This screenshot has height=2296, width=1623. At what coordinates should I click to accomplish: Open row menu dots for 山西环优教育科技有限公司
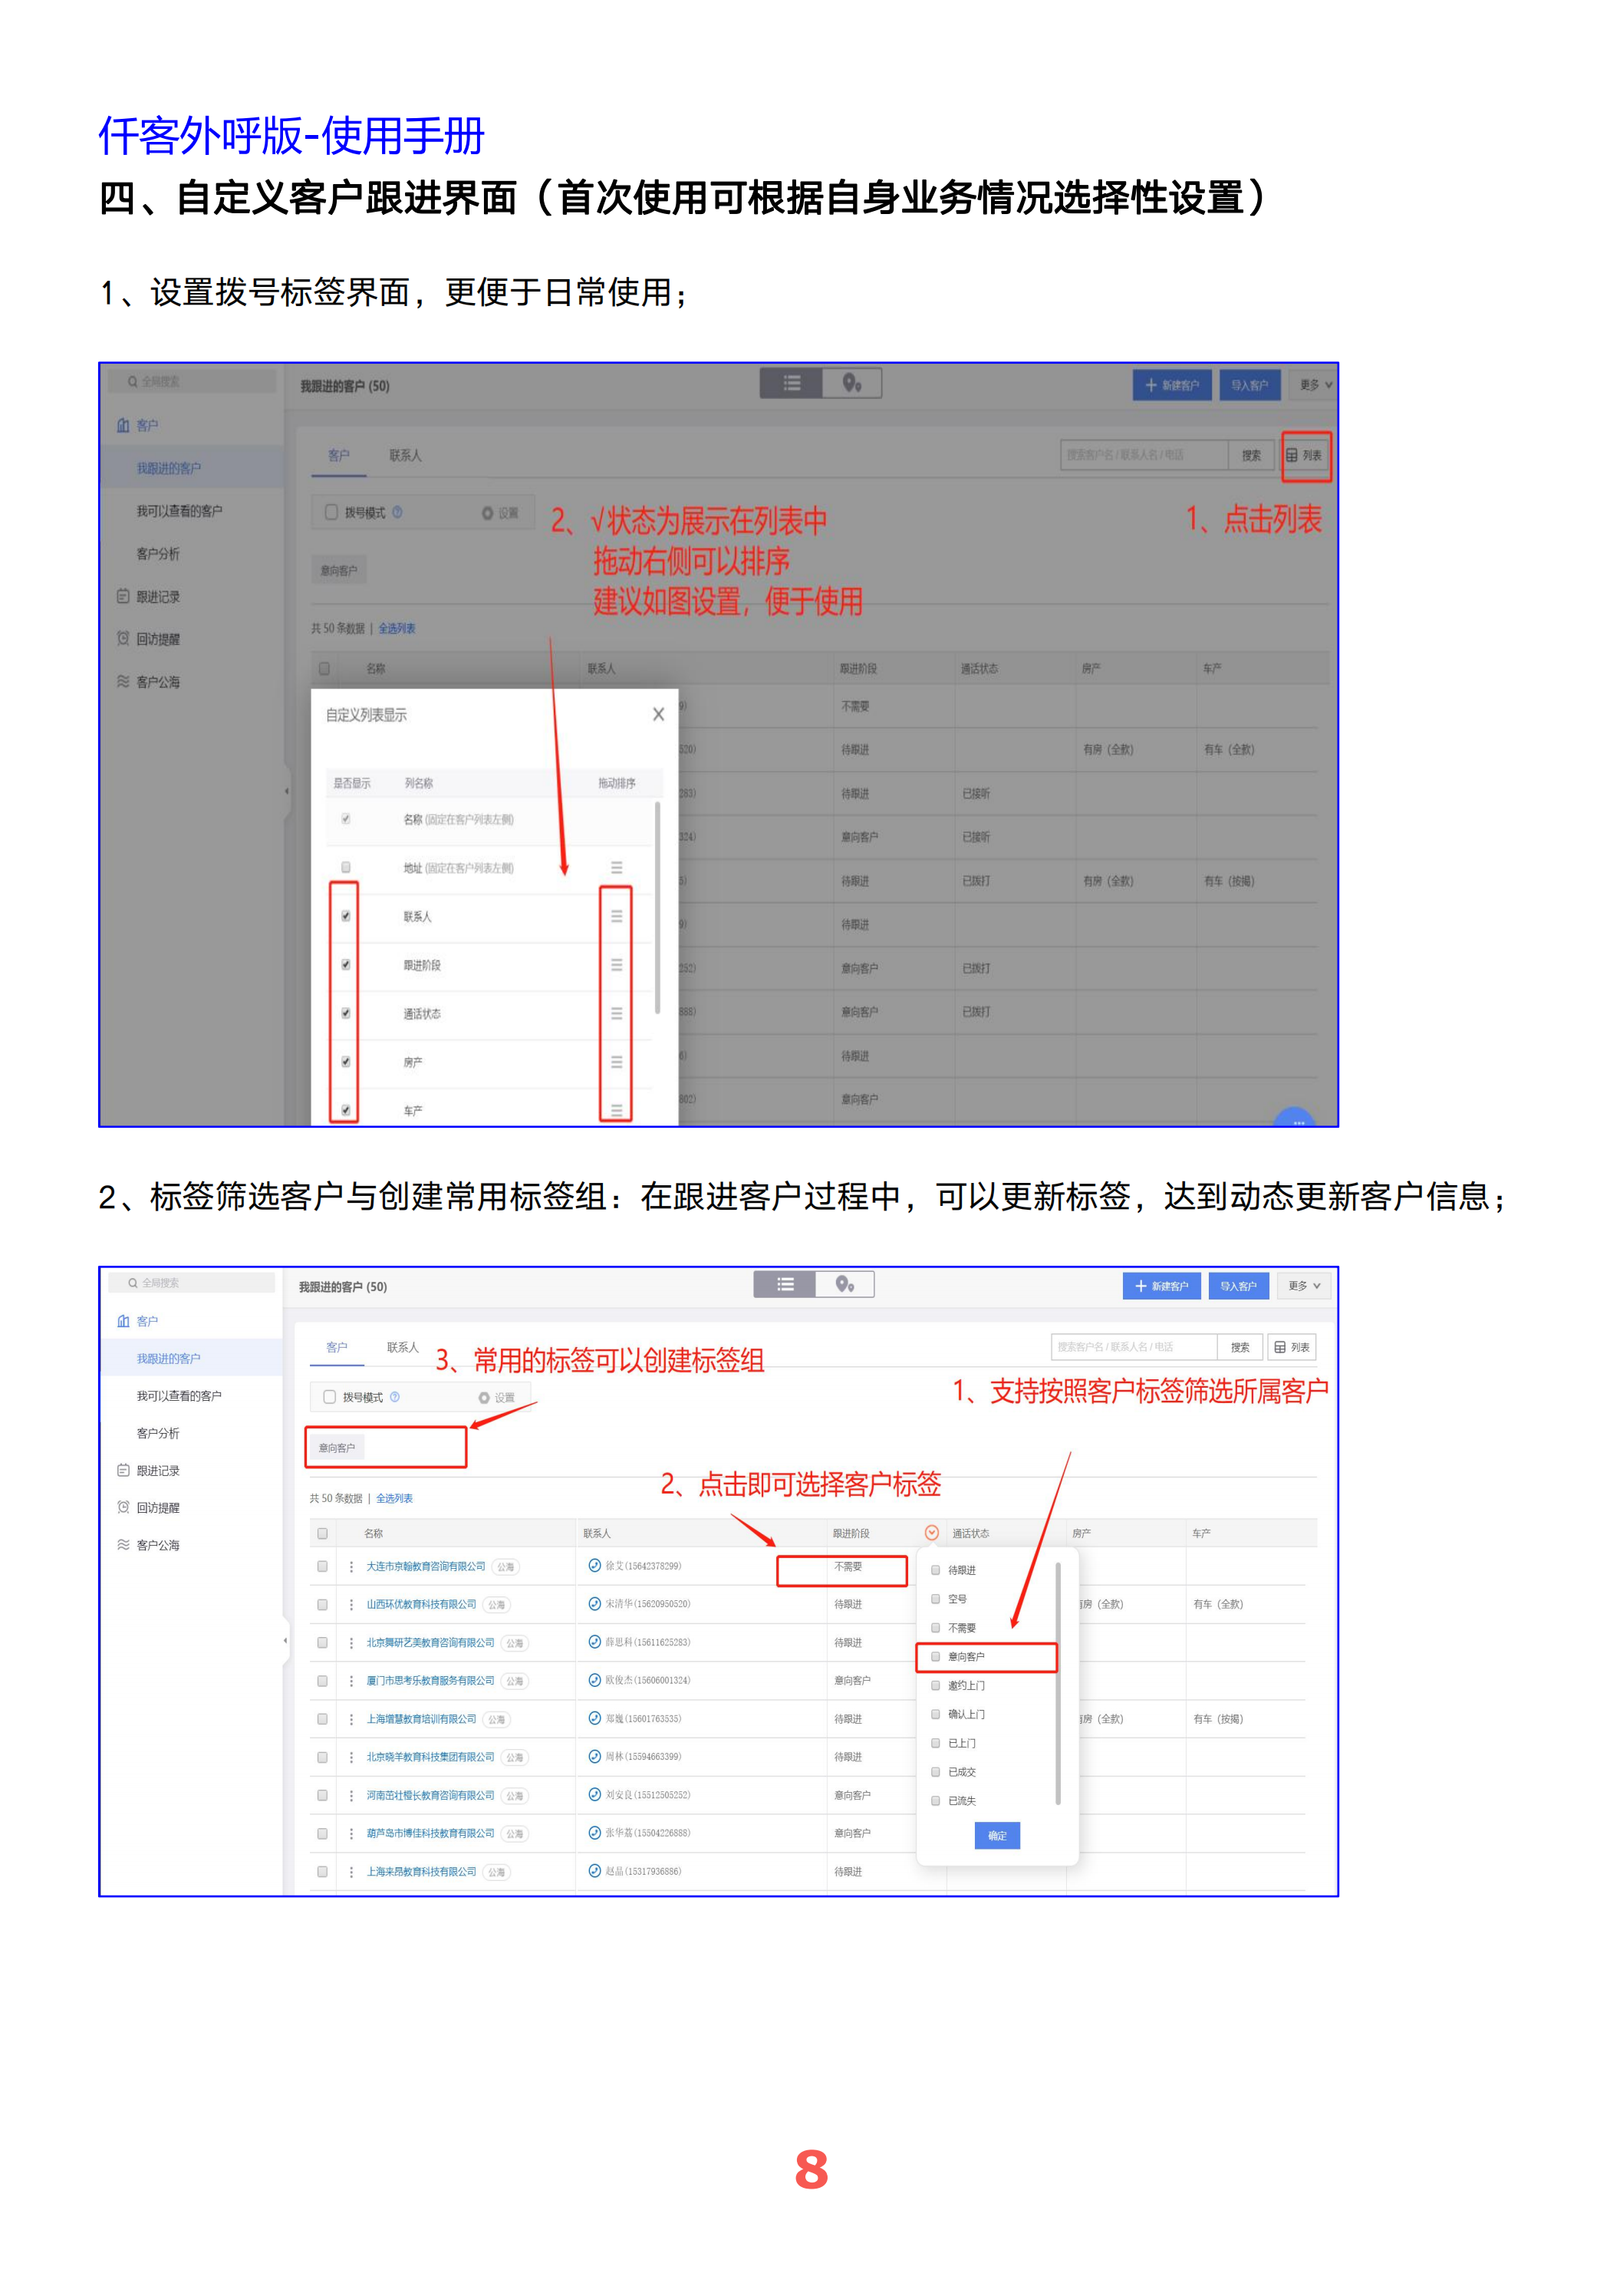point(351,1604)
